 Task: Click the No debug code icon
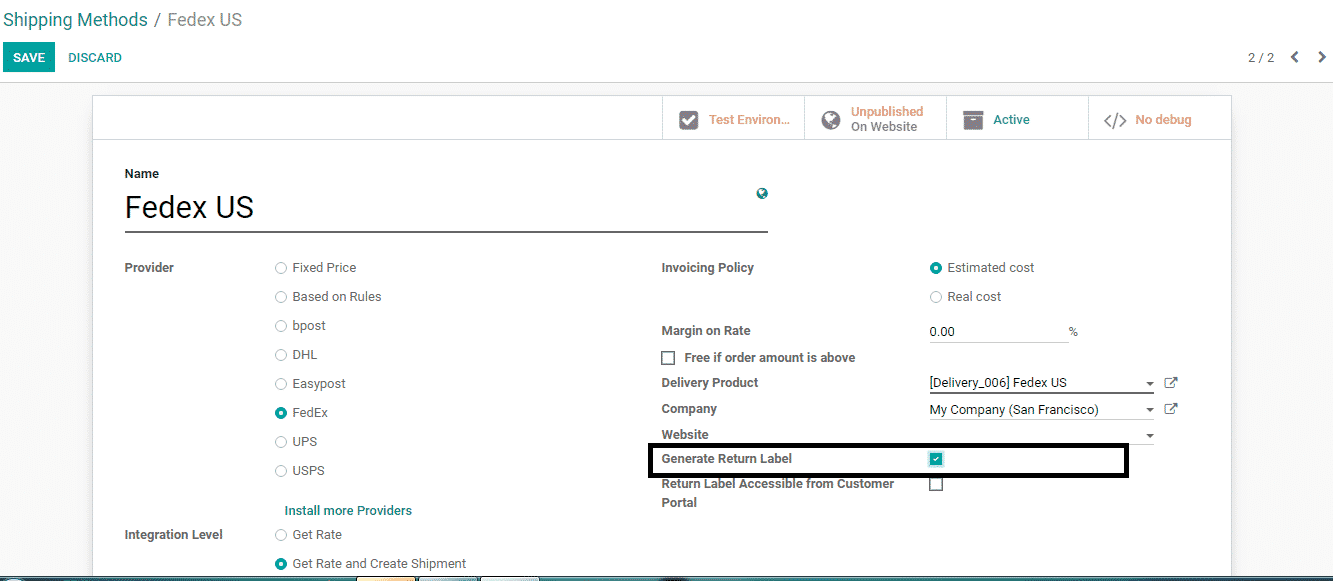point(1115,120)
